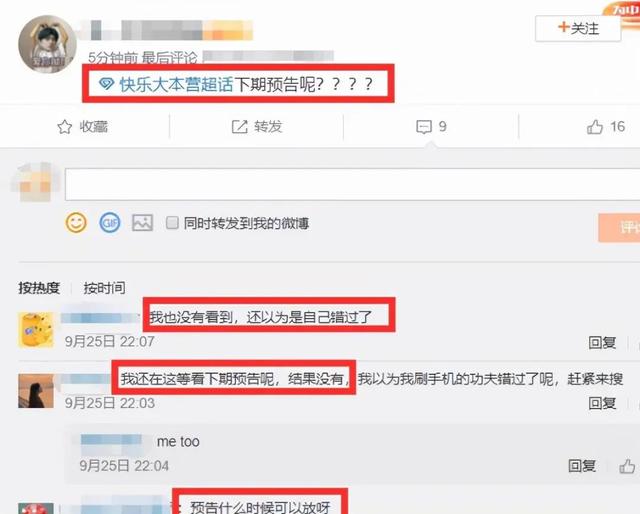Click the star icon next to 收藏
This screenshot has height=514, width=640.
point(64,127)
